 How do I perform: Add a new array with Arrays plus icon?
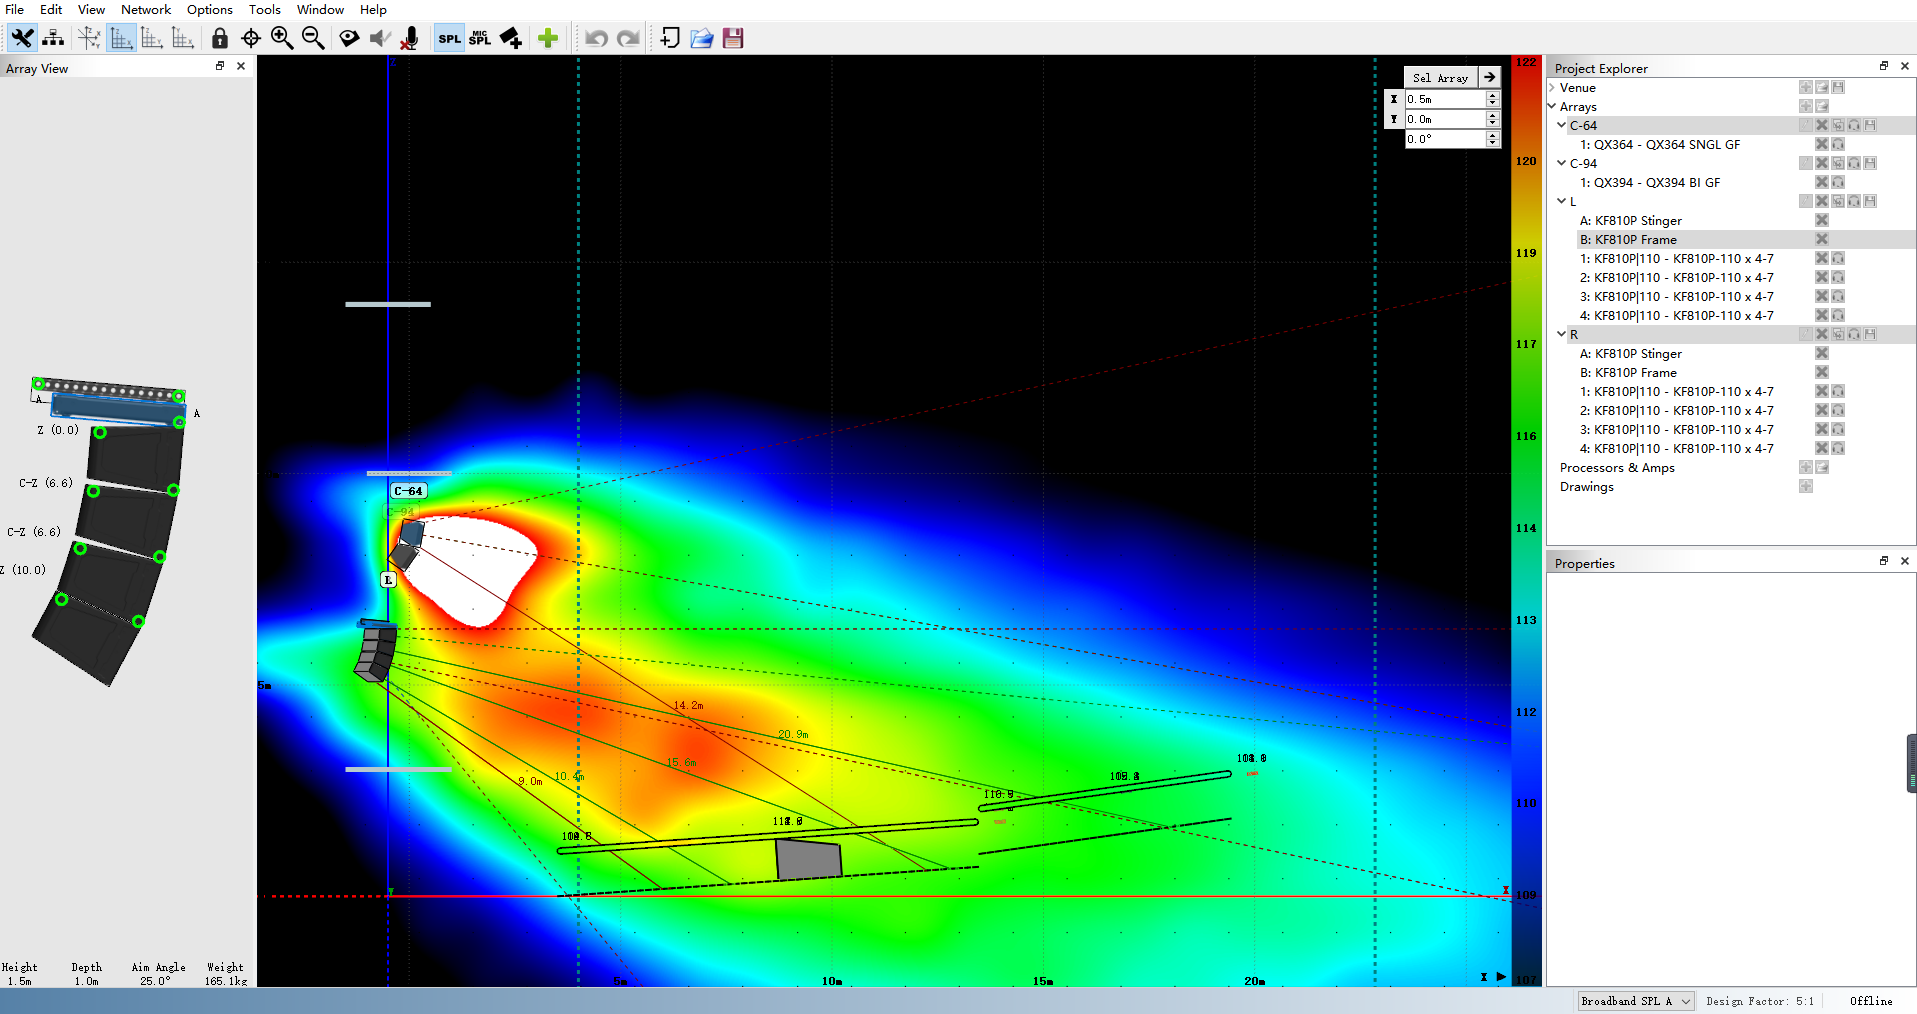[1806, 106]
